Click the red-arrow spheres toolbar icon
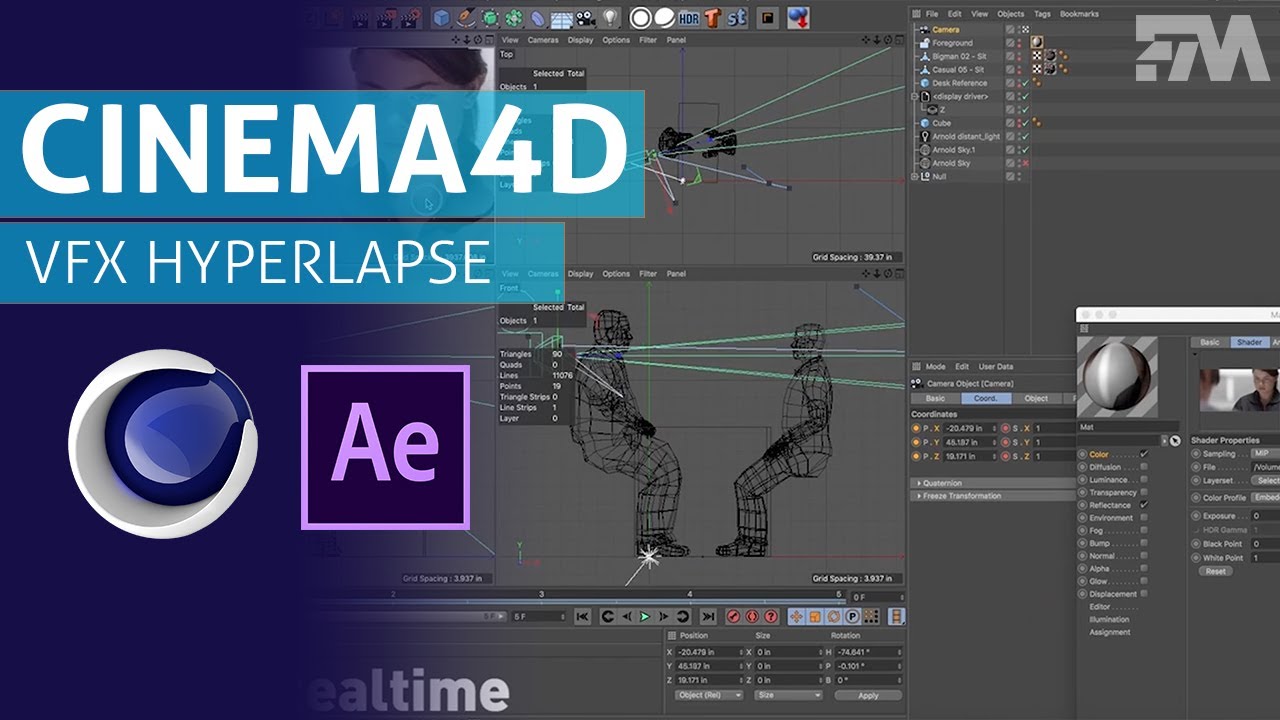Screen dimensions: 1280x720 click(798, 17)
